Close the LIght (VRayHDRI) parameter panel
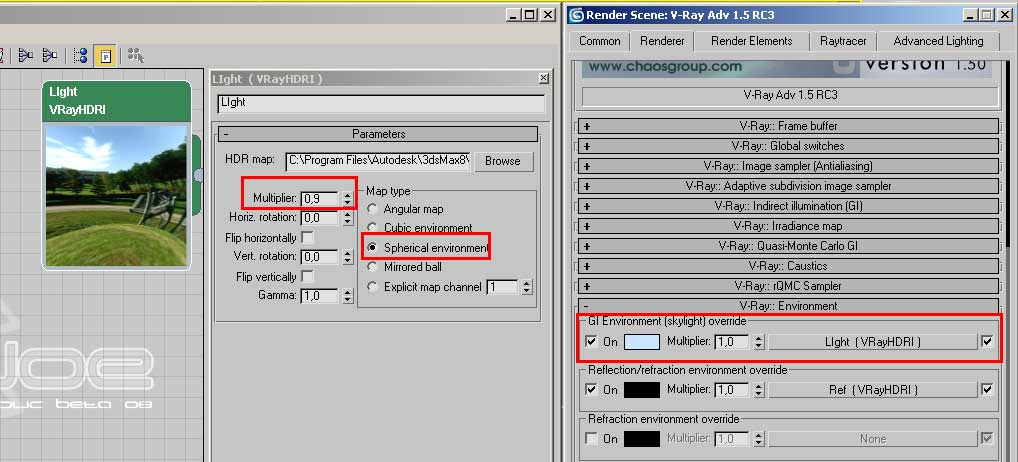The height and width of the screenshot is (462, 1018). (543, 78)
